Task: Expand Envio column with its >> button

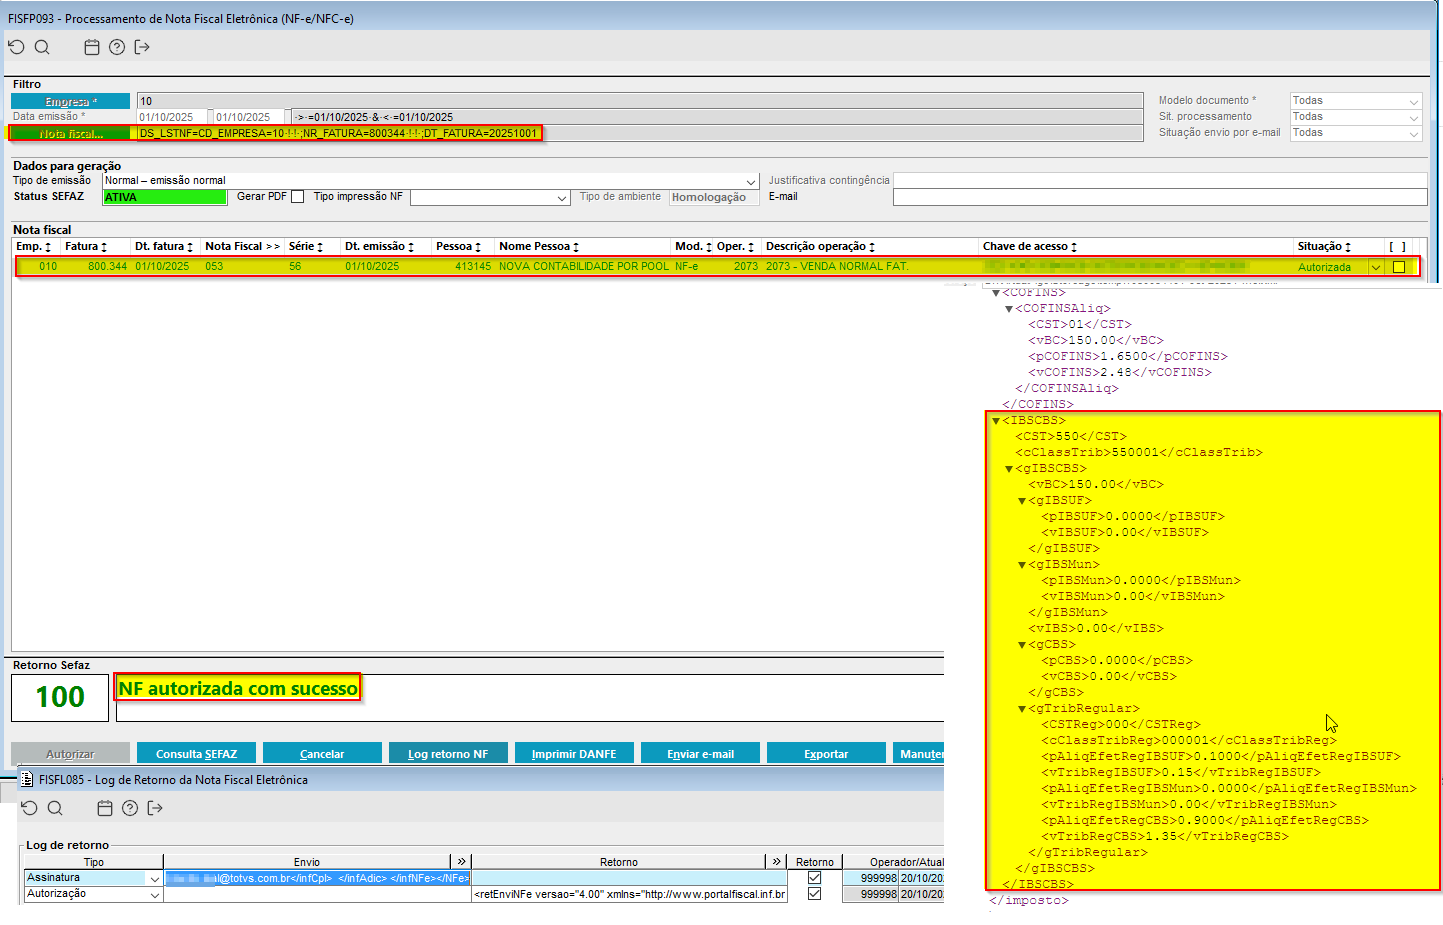Action: coord(461,861)
